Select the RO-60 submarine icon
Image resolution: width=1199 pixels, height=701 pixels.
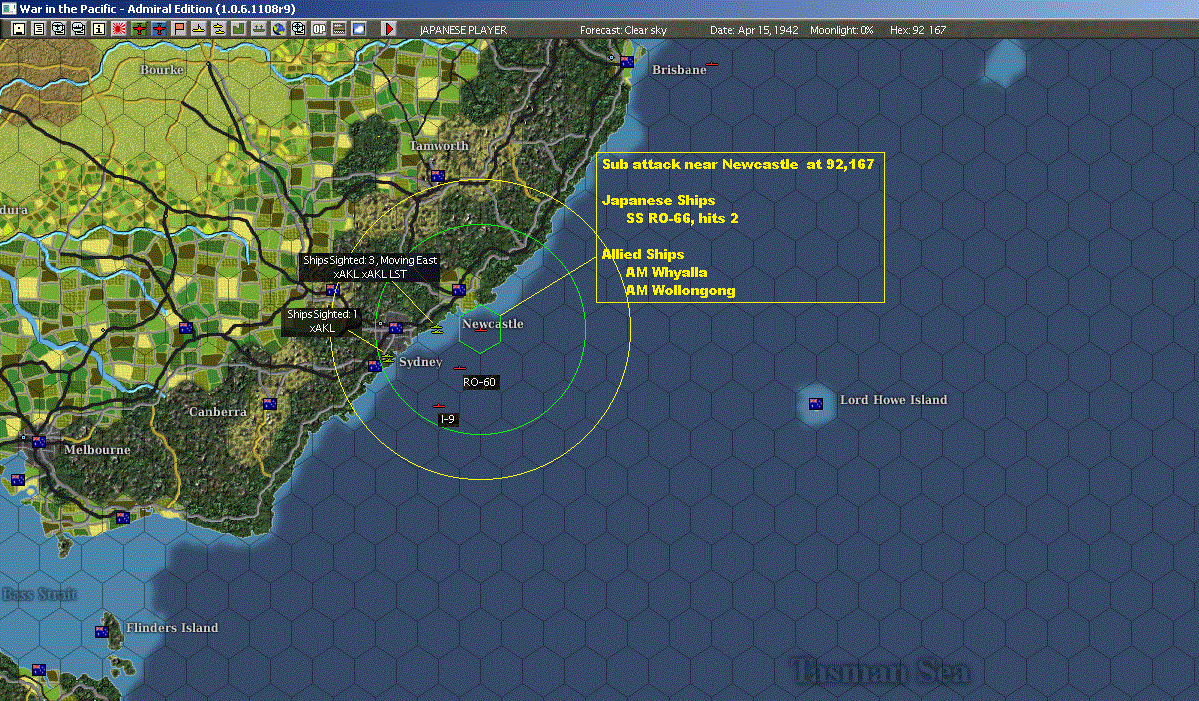click(460, 368)
